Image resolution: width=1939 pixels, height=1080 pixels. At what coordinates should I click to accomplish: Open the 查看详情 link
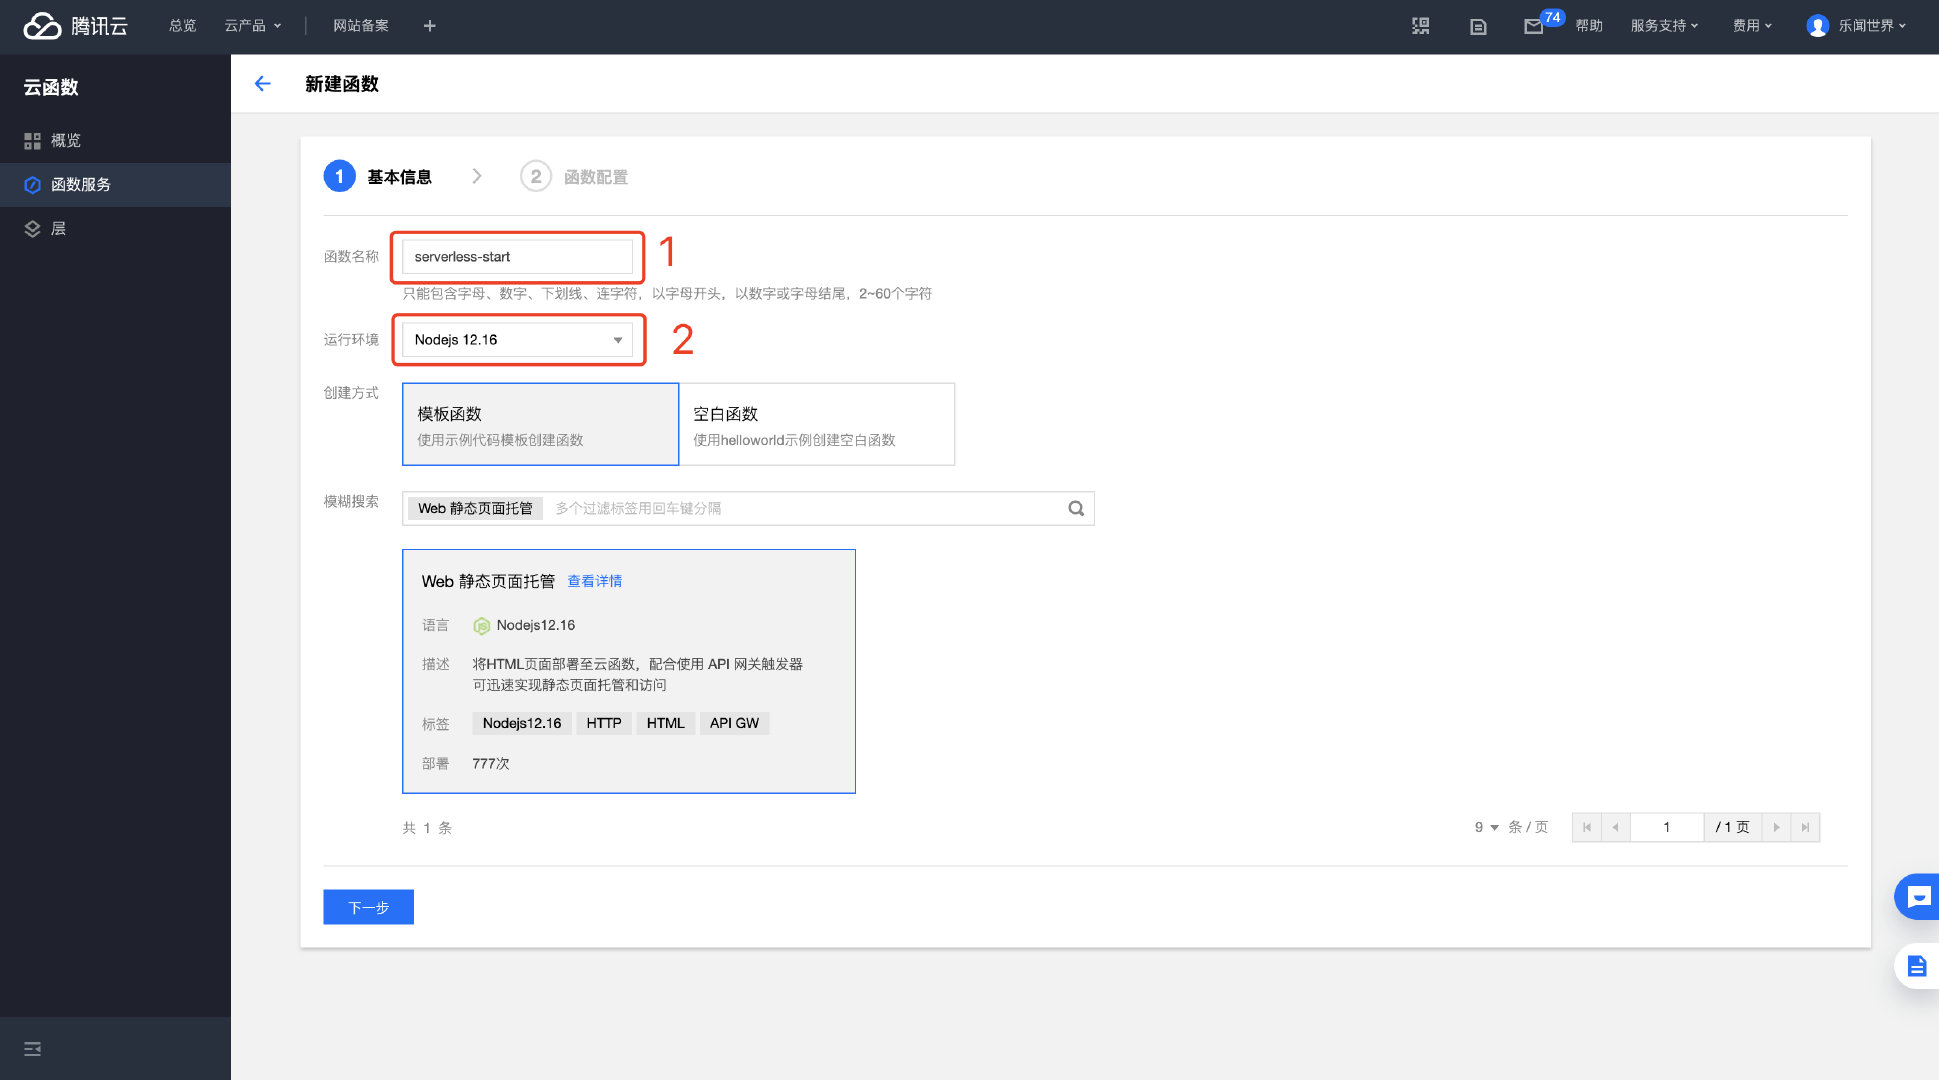(x=595, y=581)
